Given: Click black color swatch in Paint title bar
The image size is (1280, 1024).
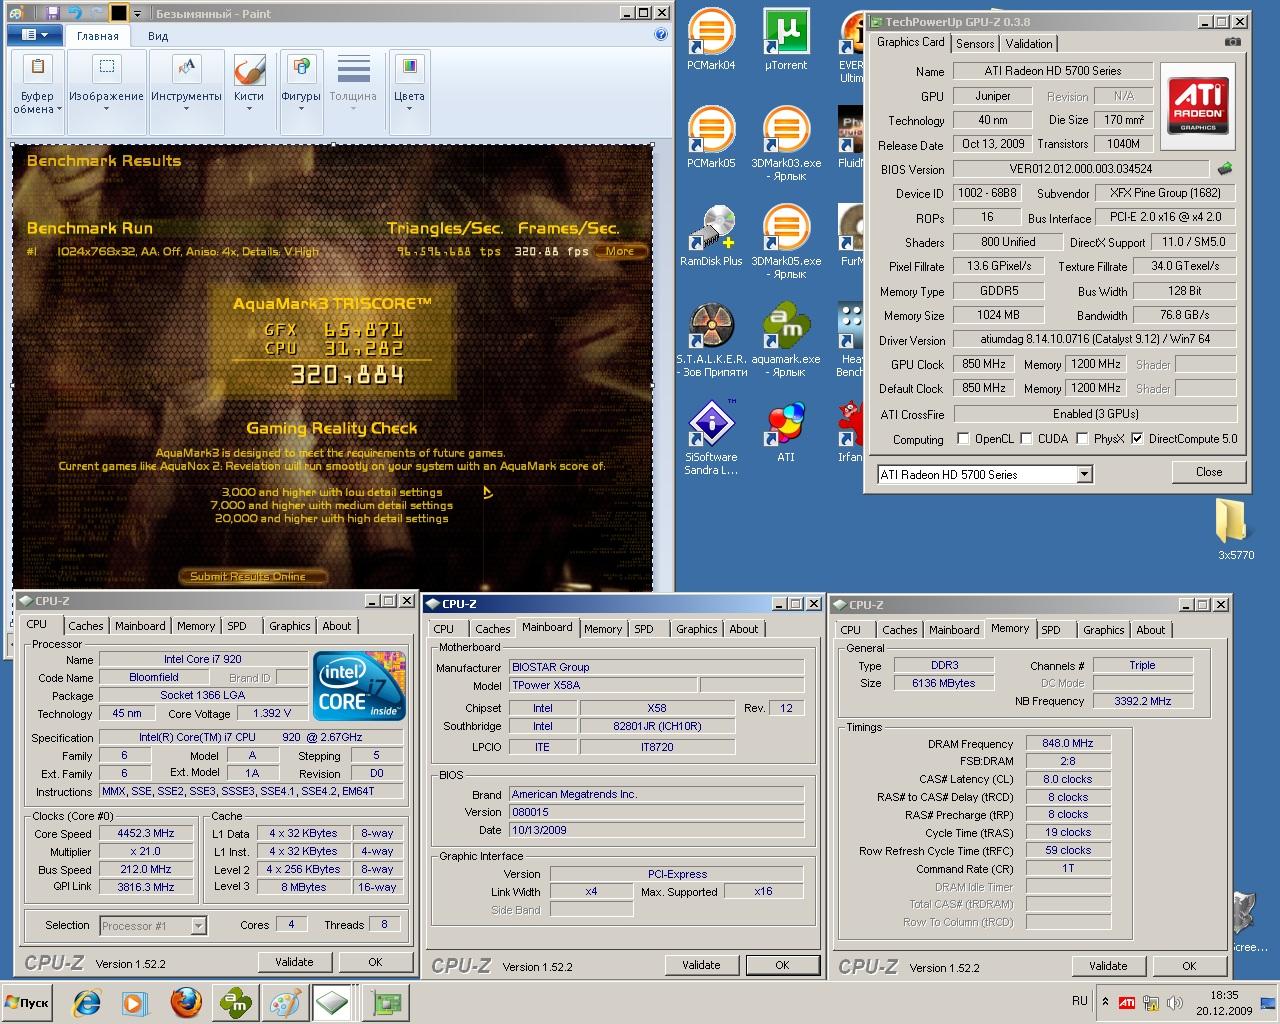Looking at the screenshot, I should [118, 14].
